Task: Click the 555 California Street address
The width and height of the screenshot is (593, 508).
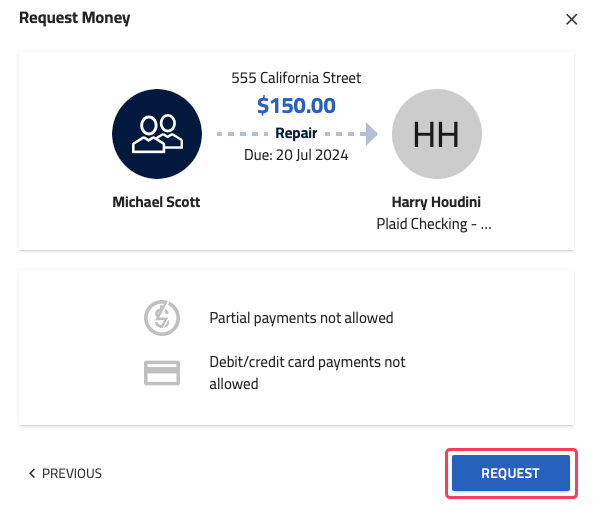Action: tap(296, 78)
